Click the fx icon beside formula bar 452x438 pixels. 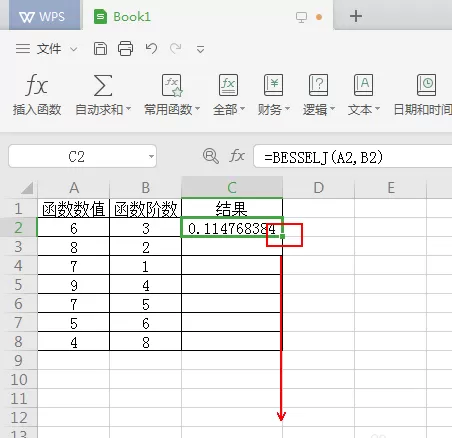(237, 156)
